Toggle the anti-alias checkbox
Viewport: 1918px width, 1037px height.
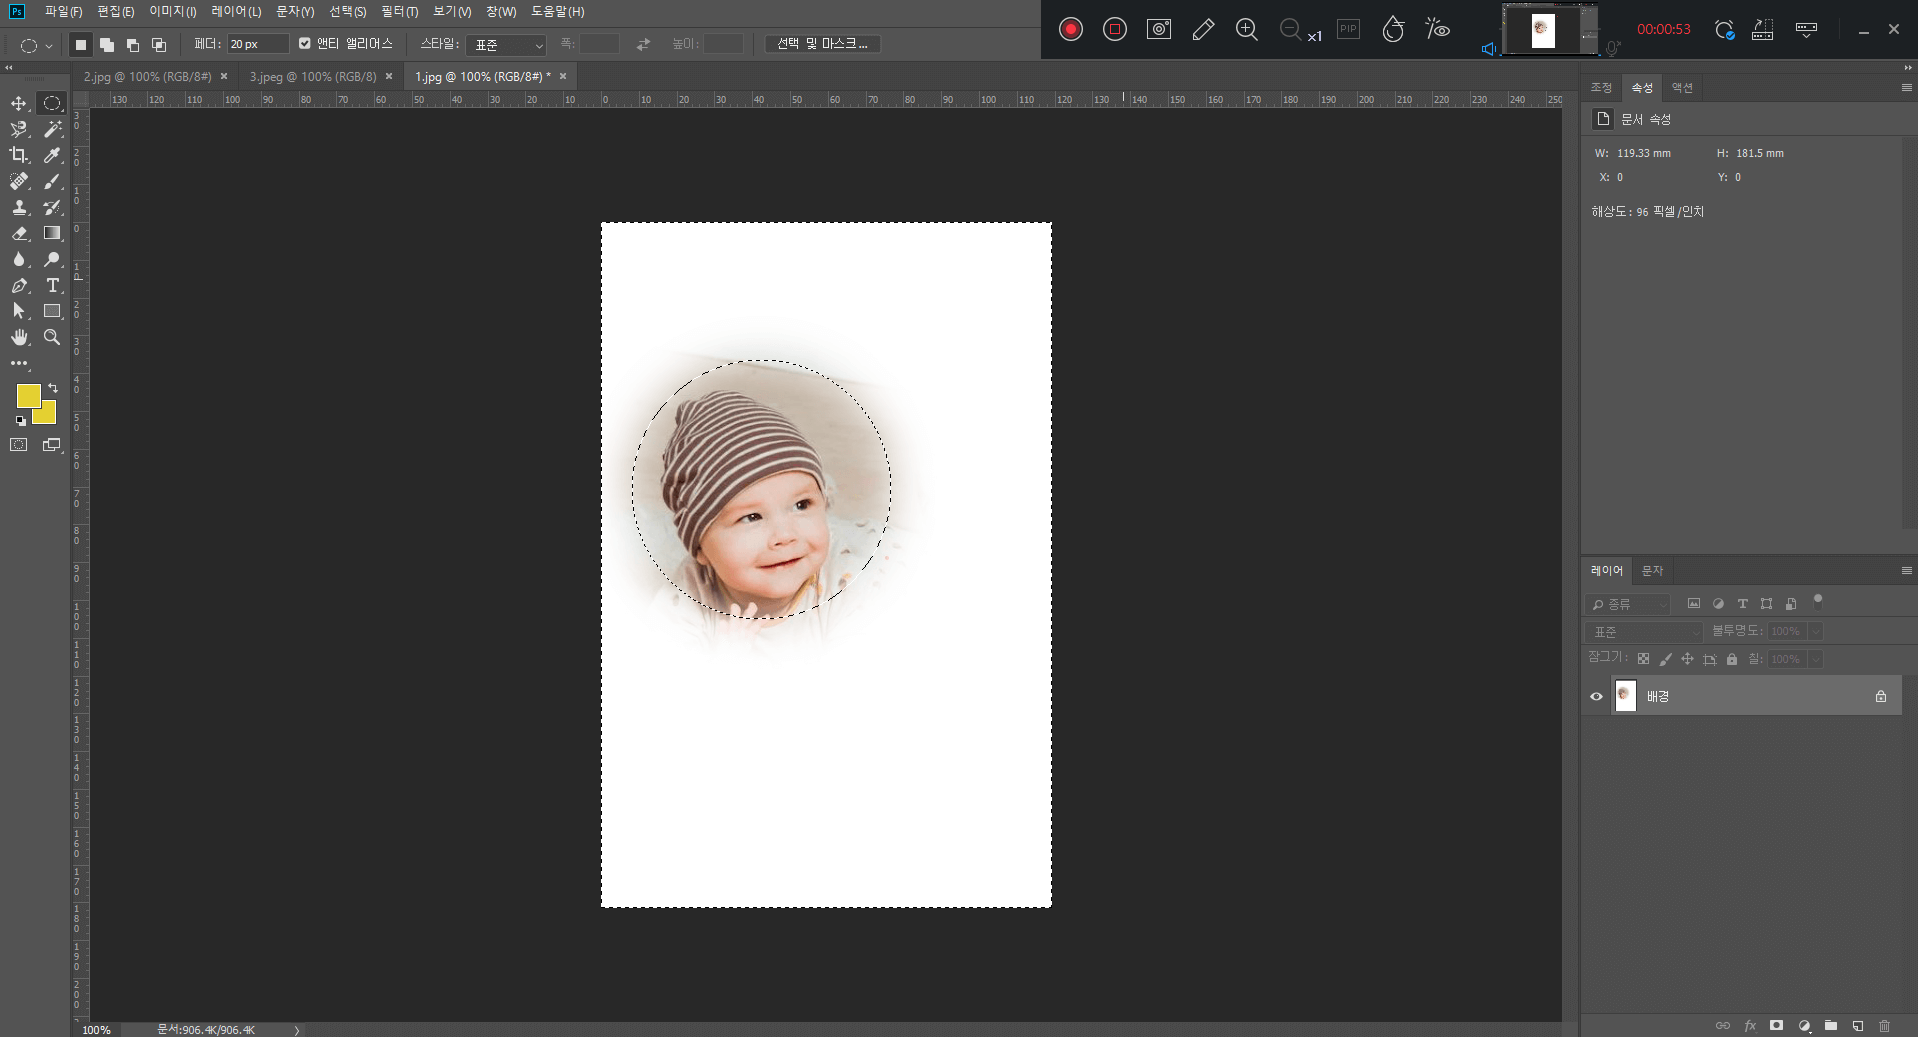click(305, 44)
